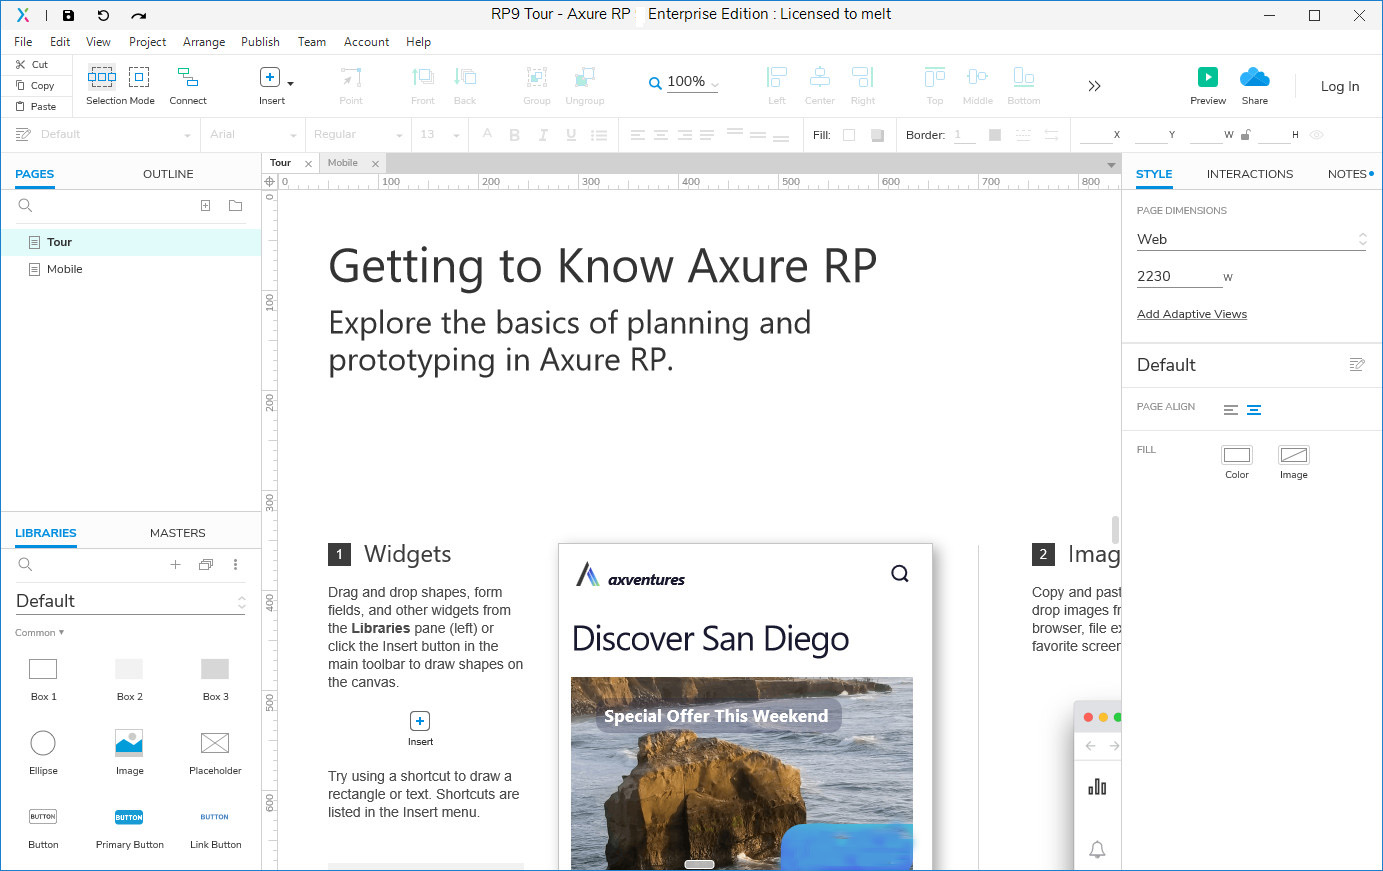Click the Insert plus icon in toolbar
The width and height of the screenshot is (1383, 871).
tap(270, 77)
